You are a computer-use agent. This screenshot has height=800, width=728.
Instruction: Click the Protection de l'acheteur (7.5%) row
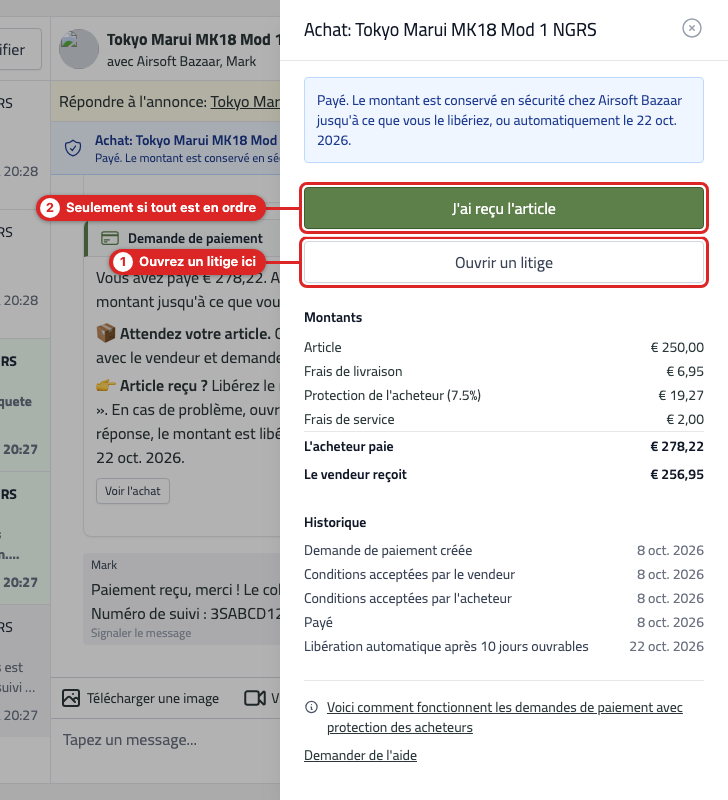point(504,395)
